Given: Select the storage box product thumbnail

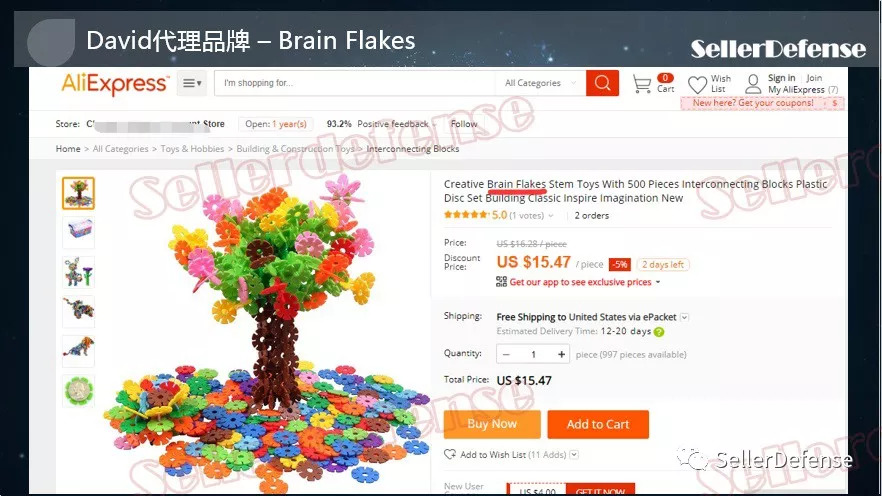Looking at the screenshot, I should pyautogui.click(x=78, y=232).
